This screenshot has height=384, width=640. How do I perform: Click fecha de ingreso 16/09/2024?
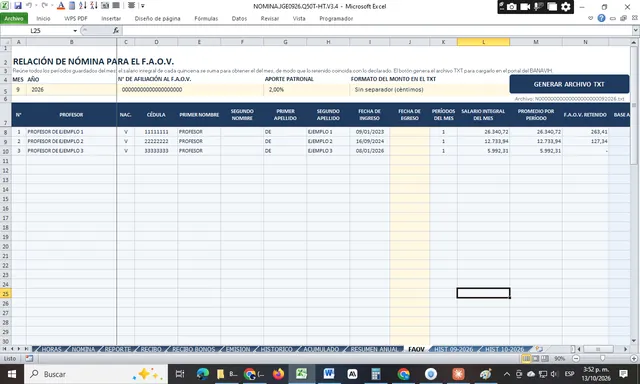point(369,141)
